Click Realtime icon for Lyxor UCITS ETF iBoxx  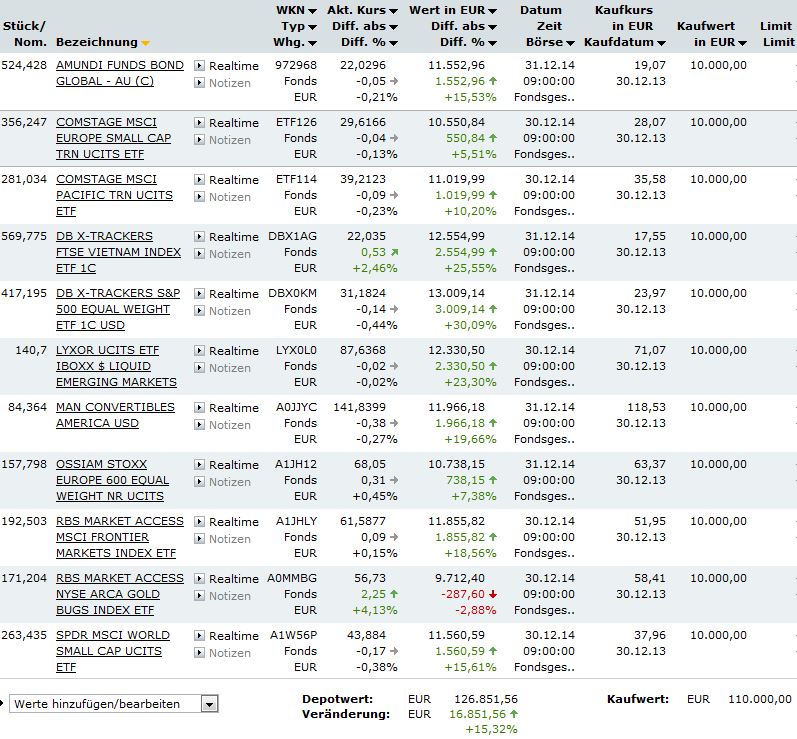click(x=200, y=350)
